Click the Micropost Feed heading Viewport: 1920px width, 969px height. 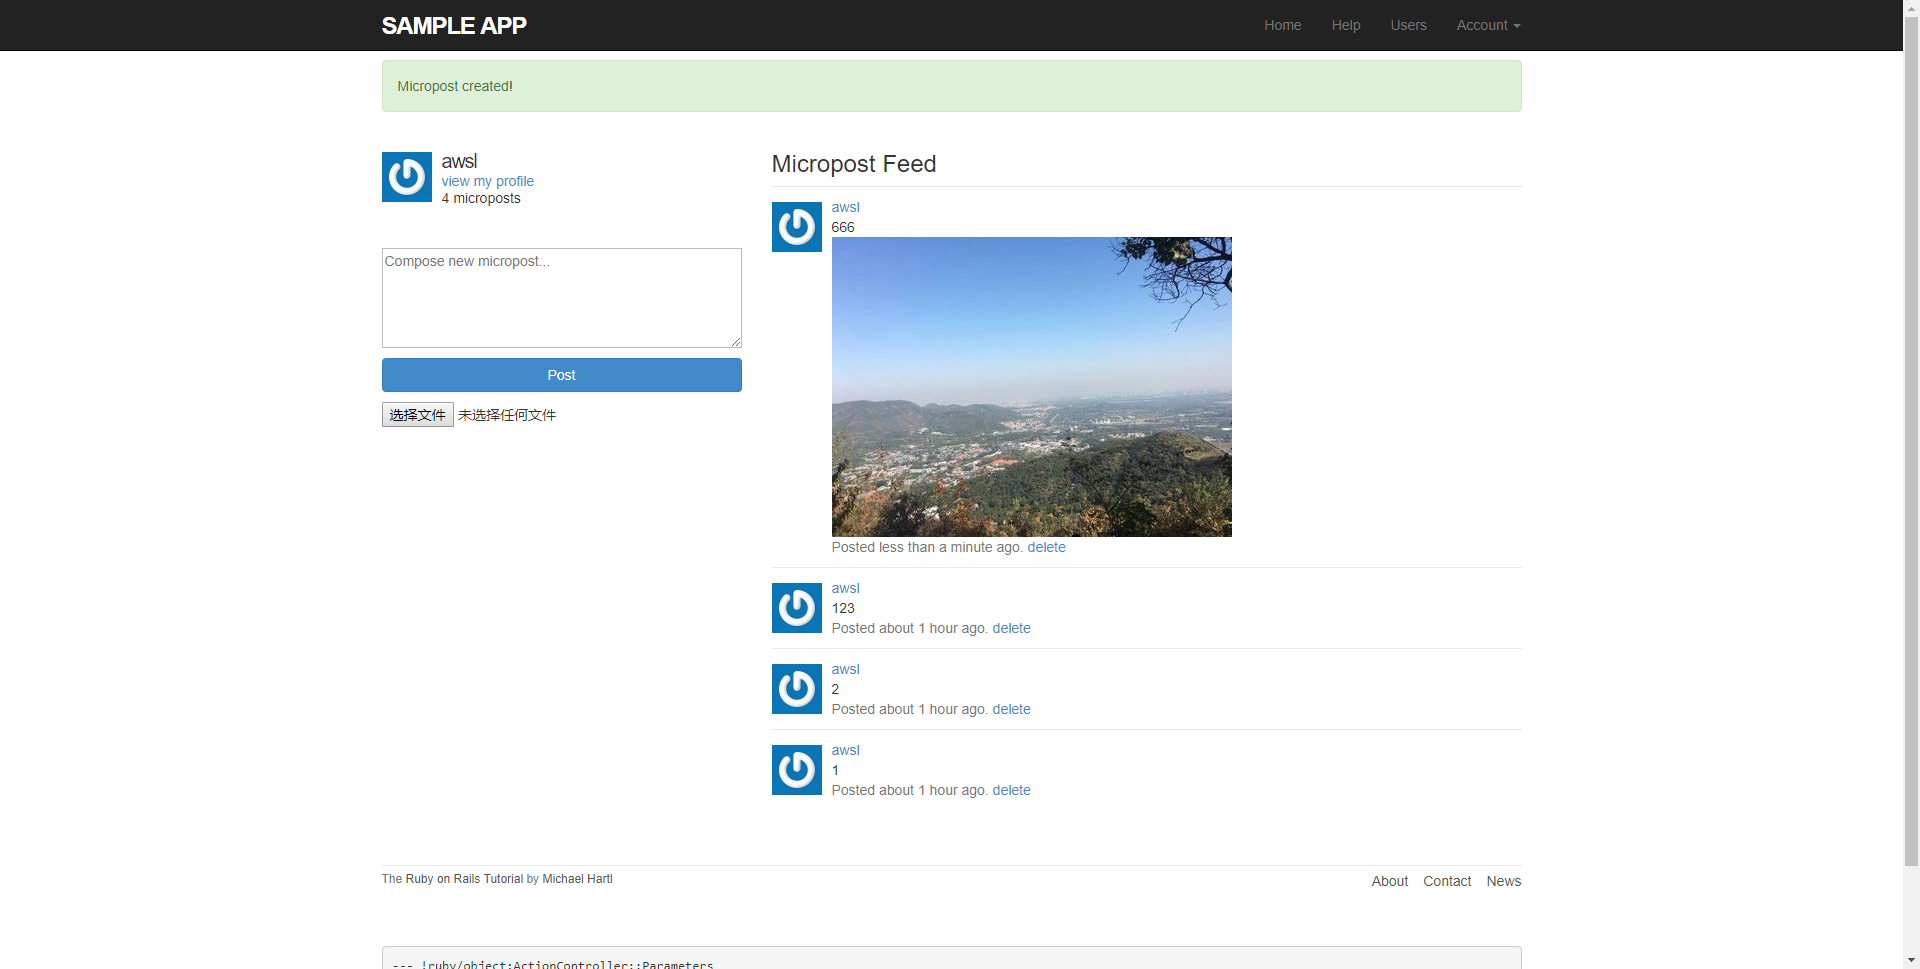click(x=854, y=164)
